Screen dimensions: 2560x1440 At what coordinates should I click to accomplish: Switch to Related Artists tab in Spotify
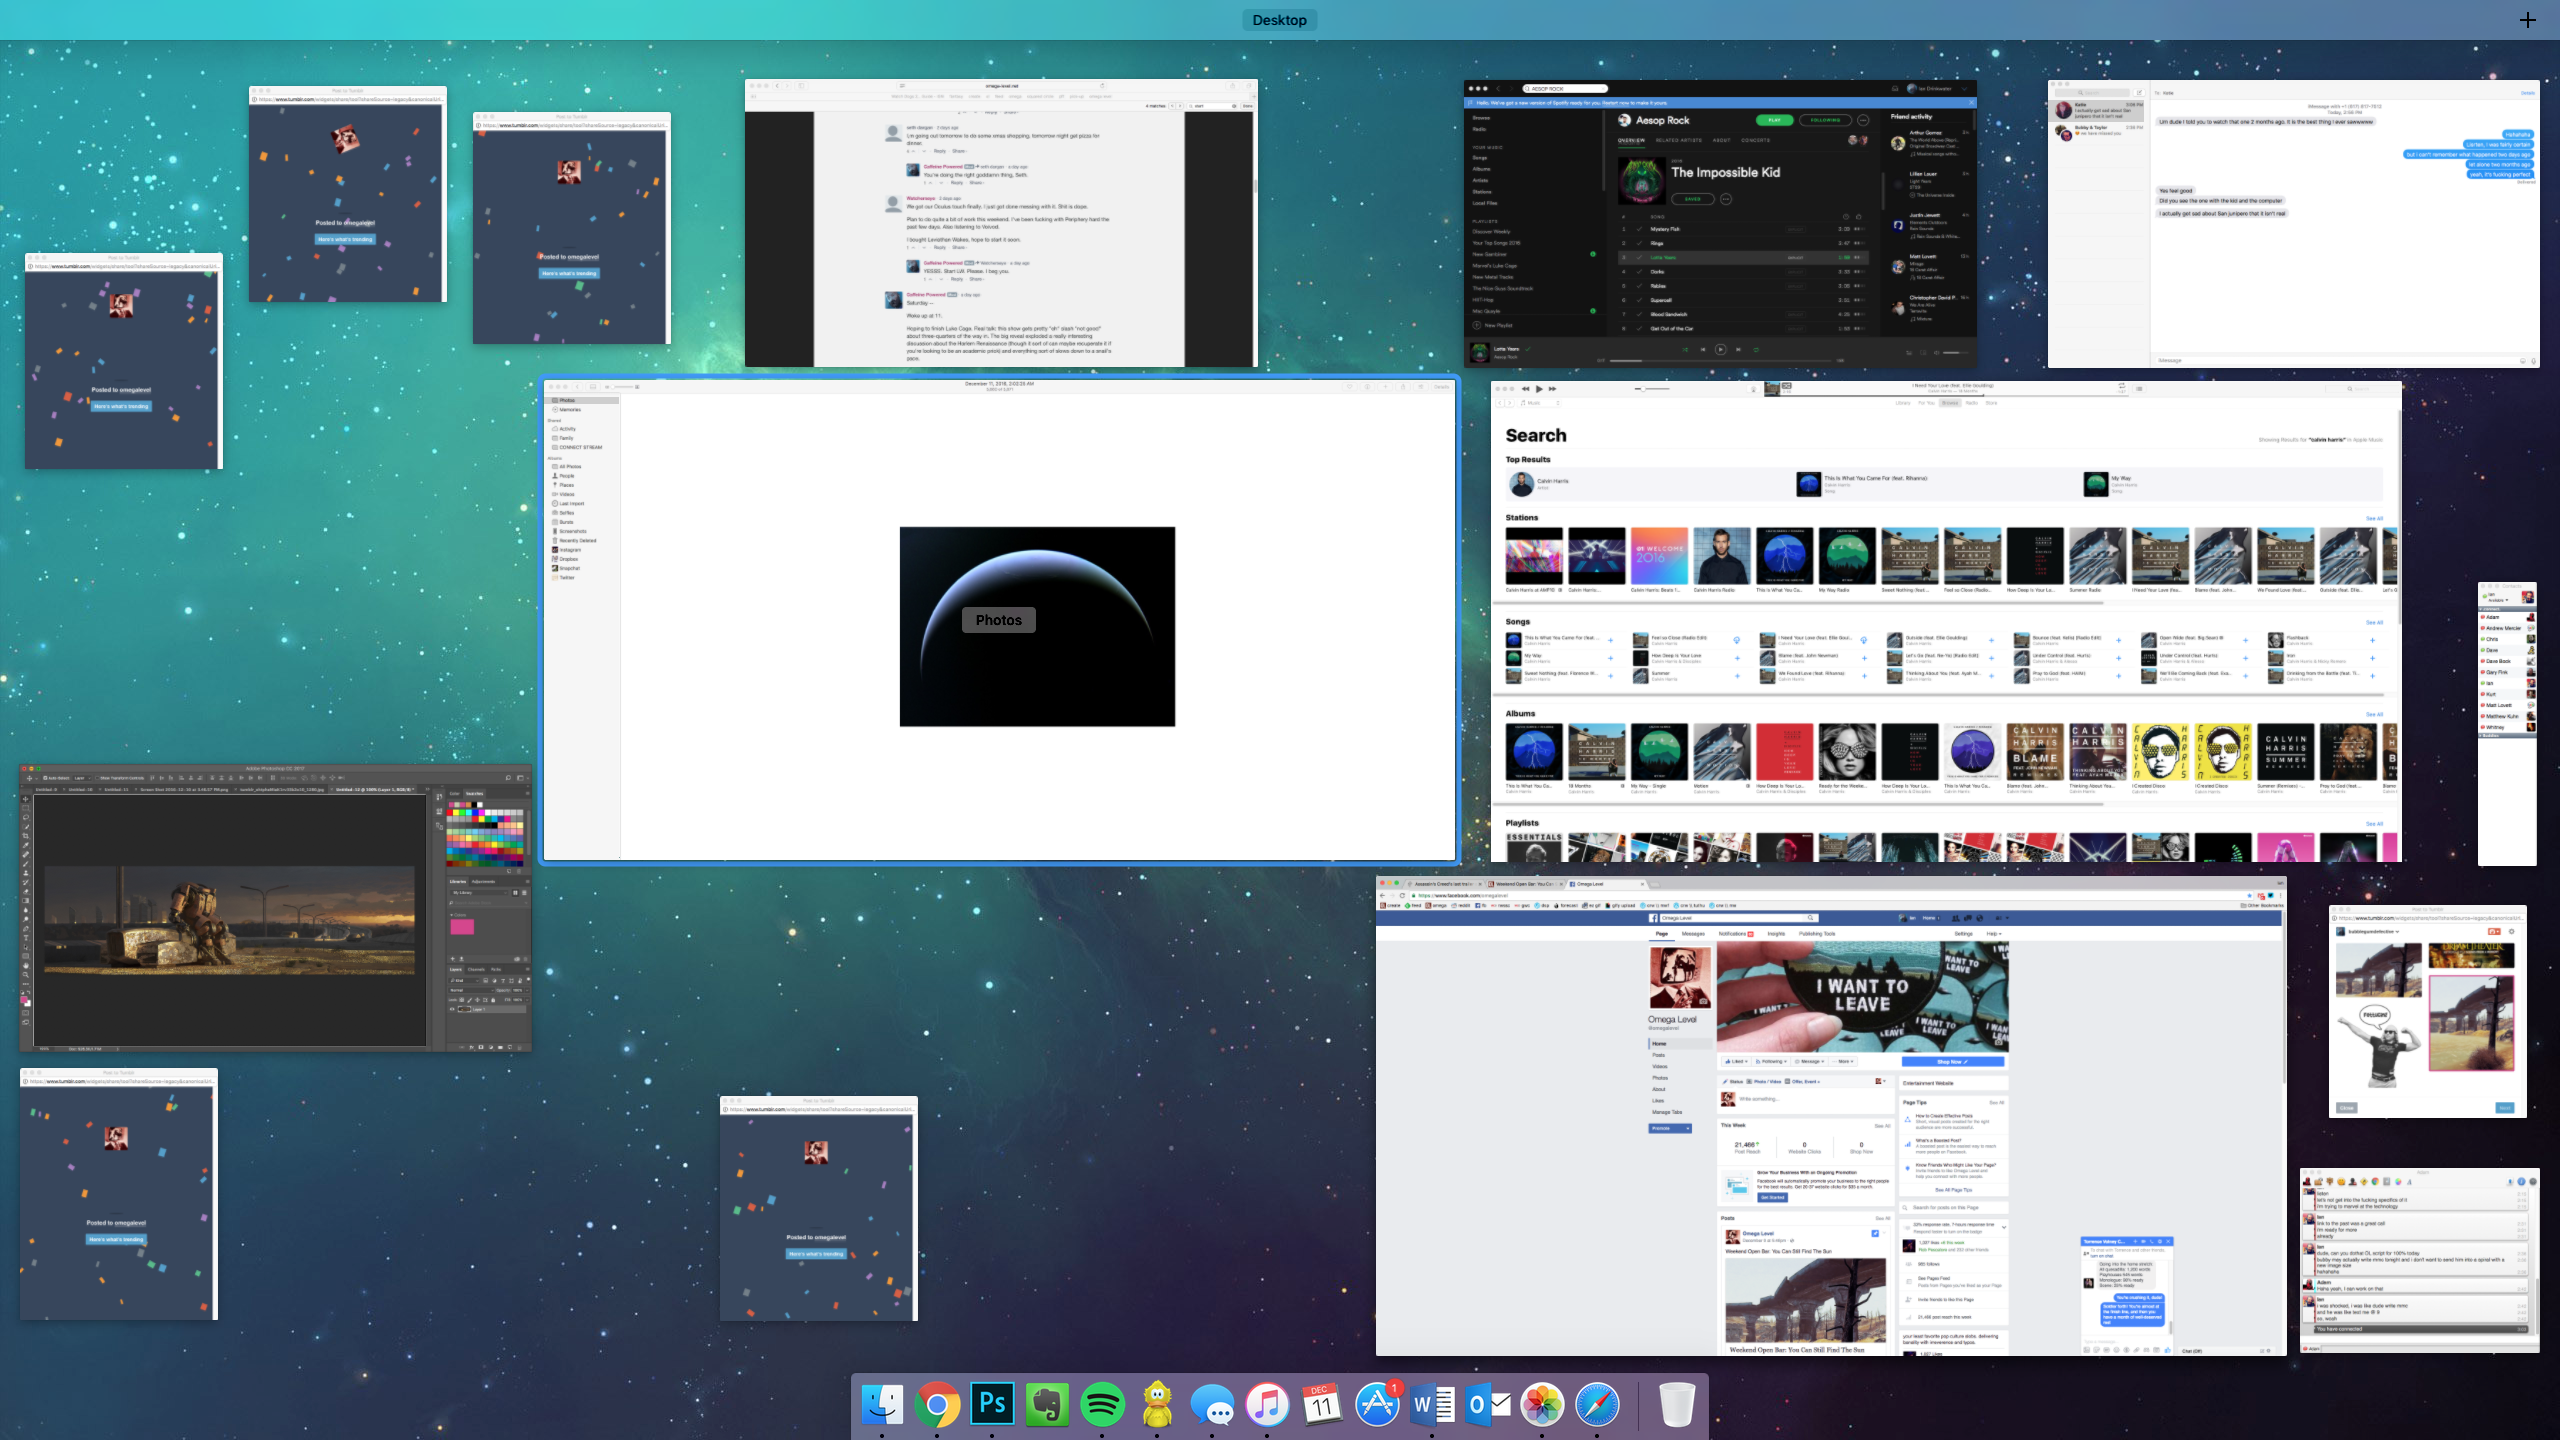point(1679,140)
